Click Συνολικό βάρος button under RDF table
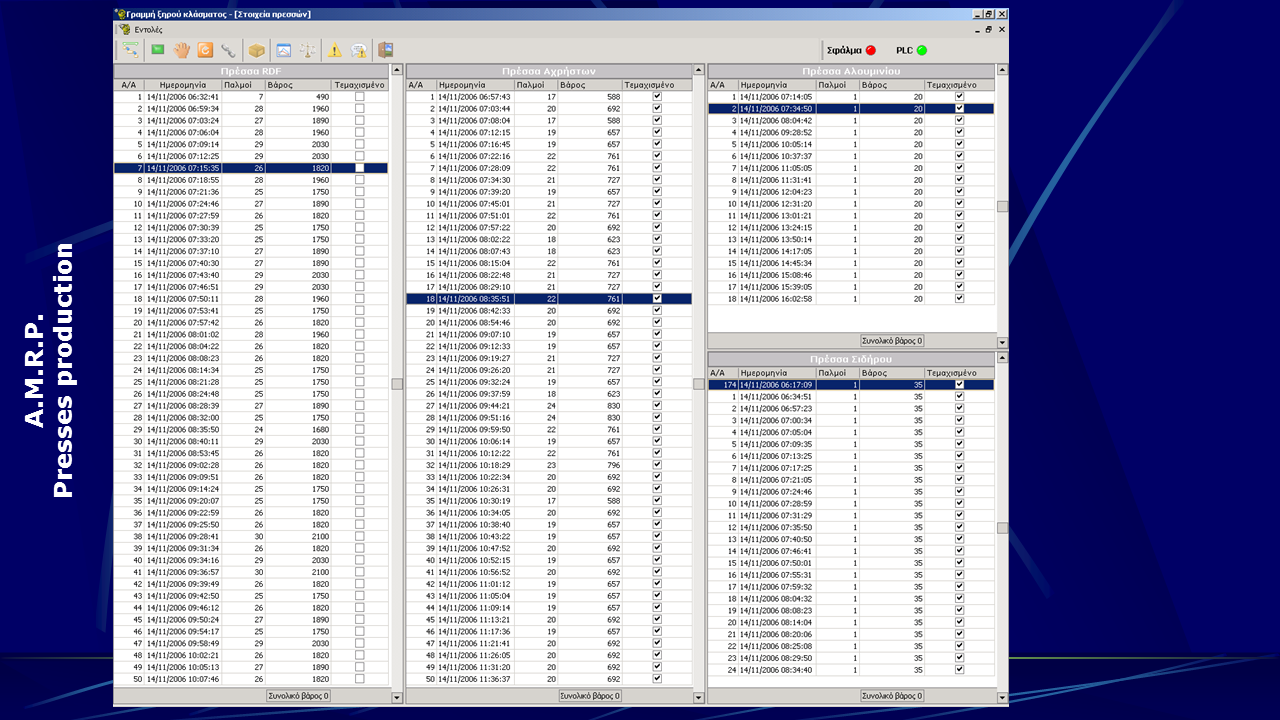 pyautogui.click(x=298, y=696)
